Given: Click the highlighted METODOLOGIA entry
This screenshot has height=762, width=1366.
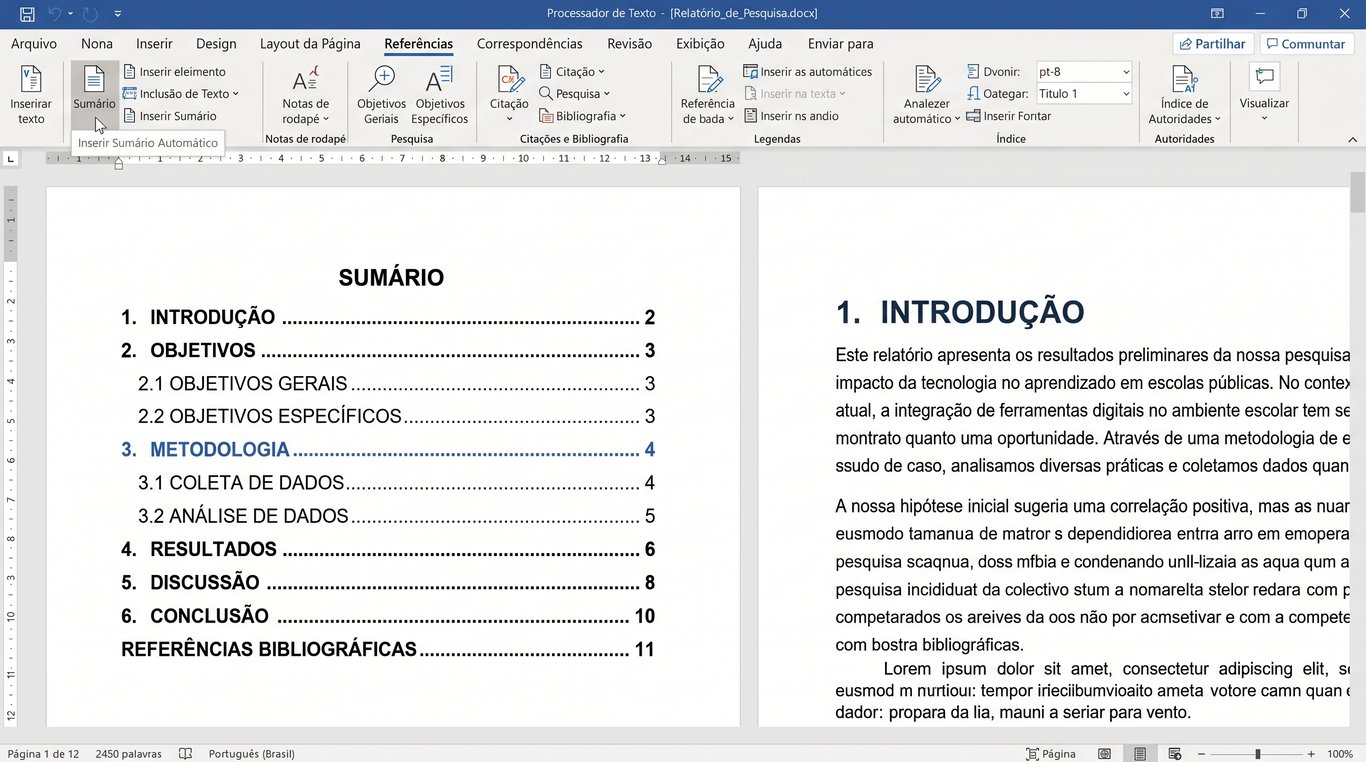Looking at the screenshot, I should [x=388, y=450].
